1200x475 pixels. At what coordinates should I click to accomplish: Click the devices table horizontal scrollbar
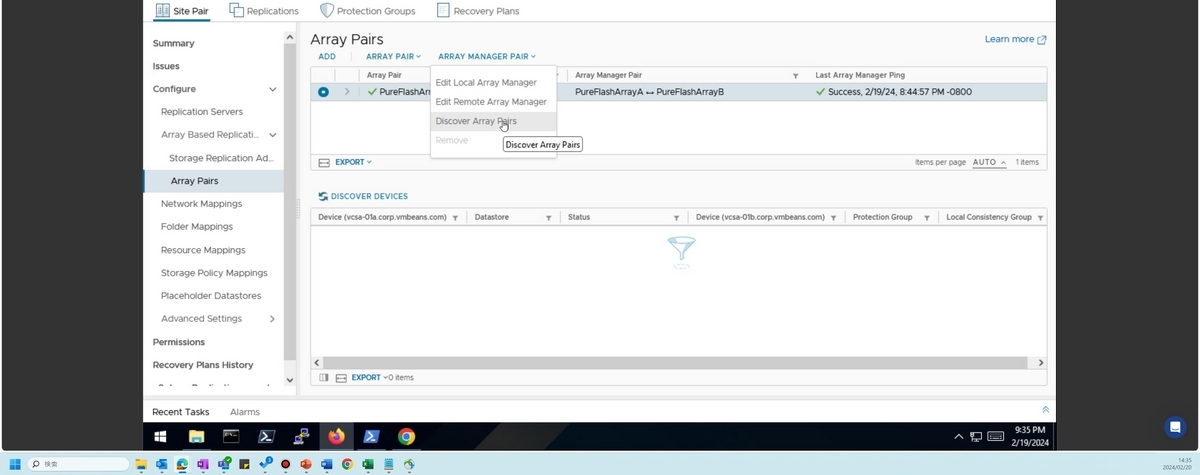tap(675, 363)
